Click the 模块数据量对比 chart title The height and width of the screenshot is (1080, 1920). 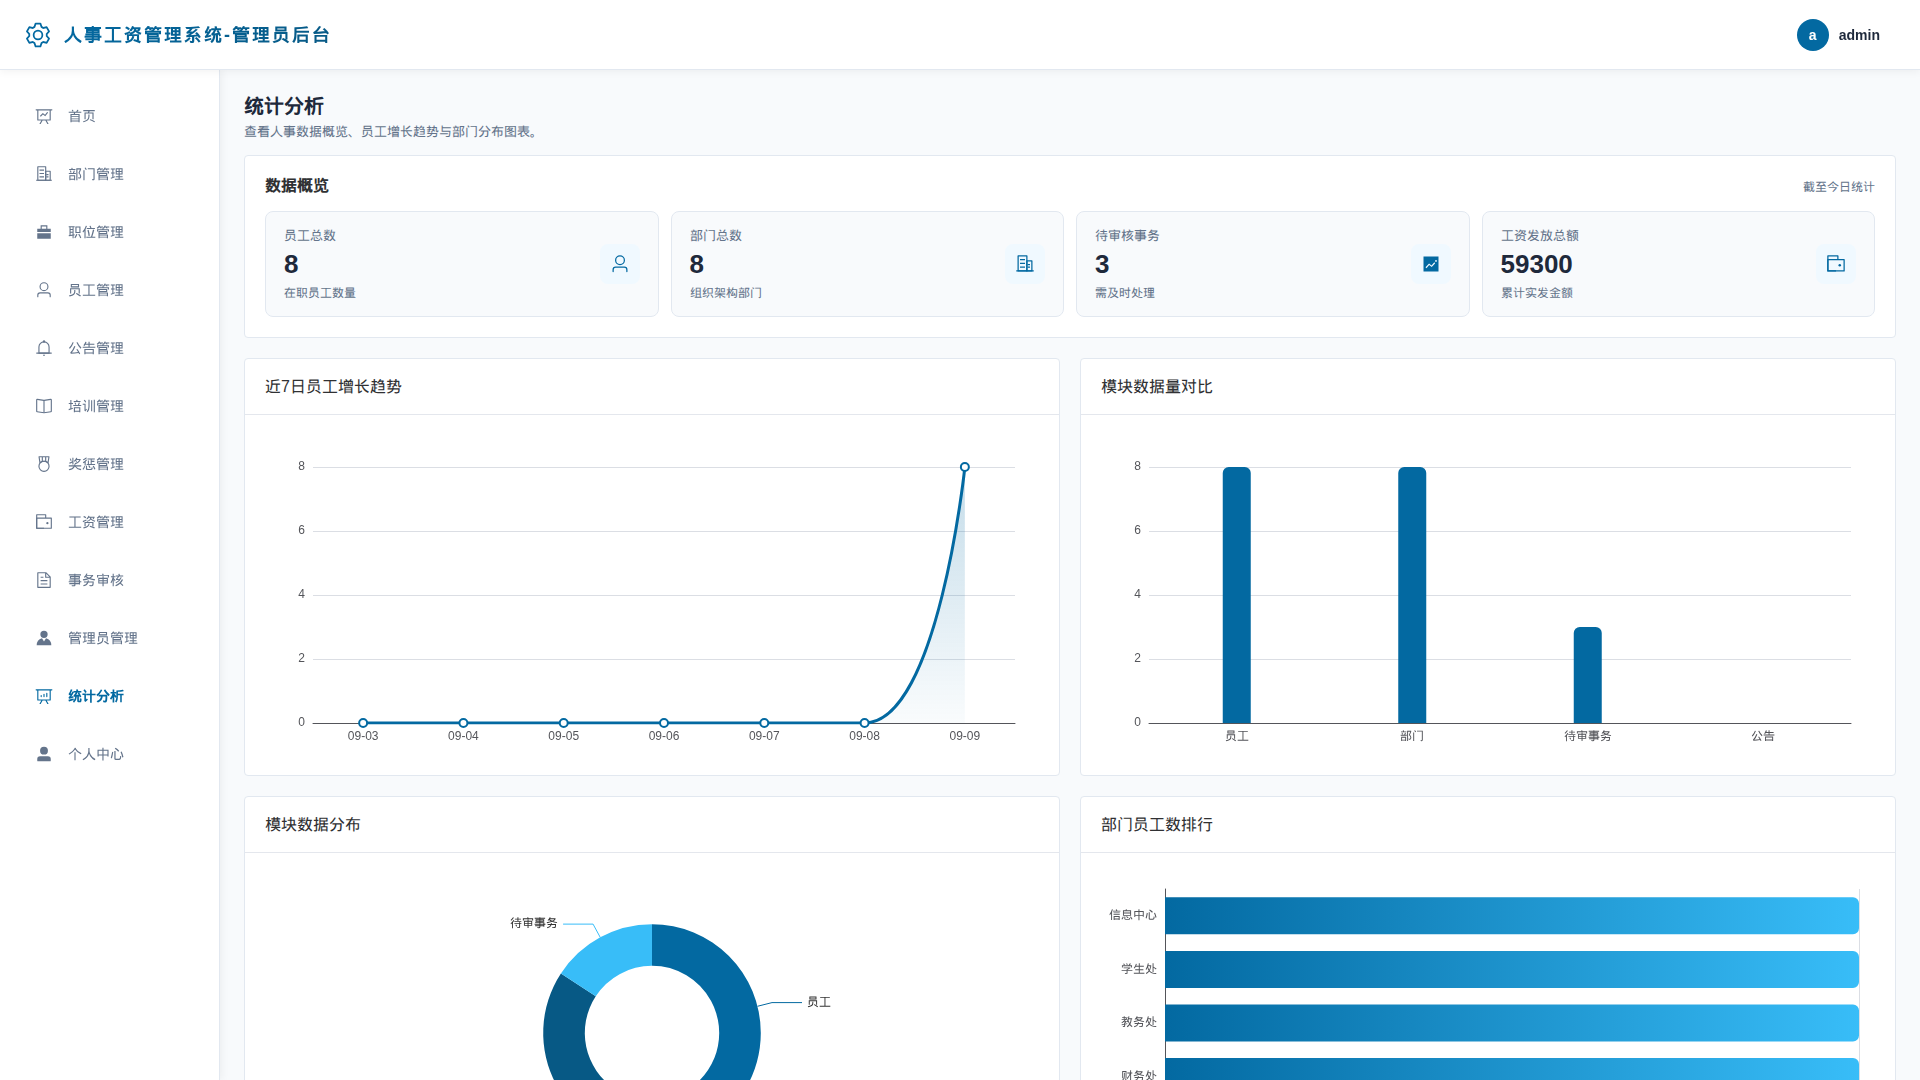coord(1157,387)
